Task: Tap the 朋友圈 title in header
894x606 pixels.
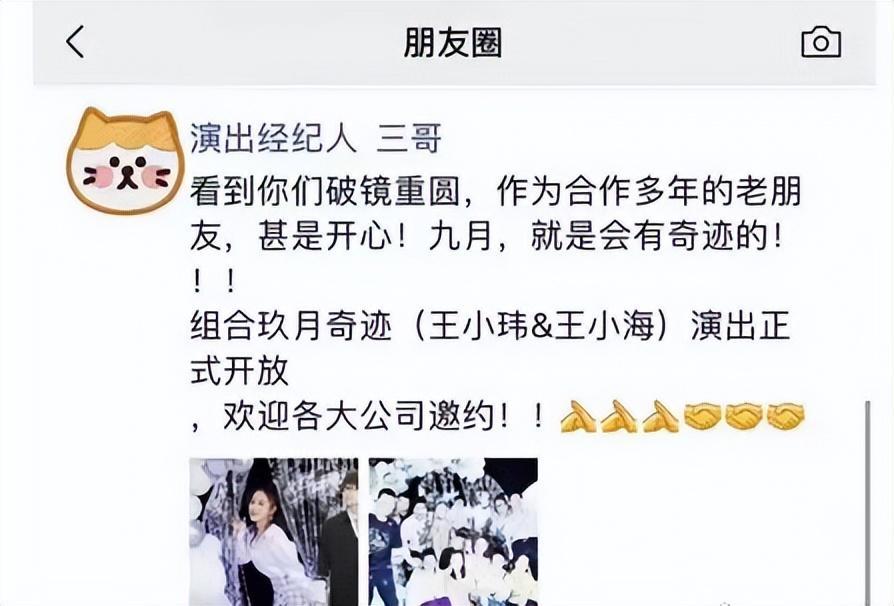Action: [x=453, y=43]
